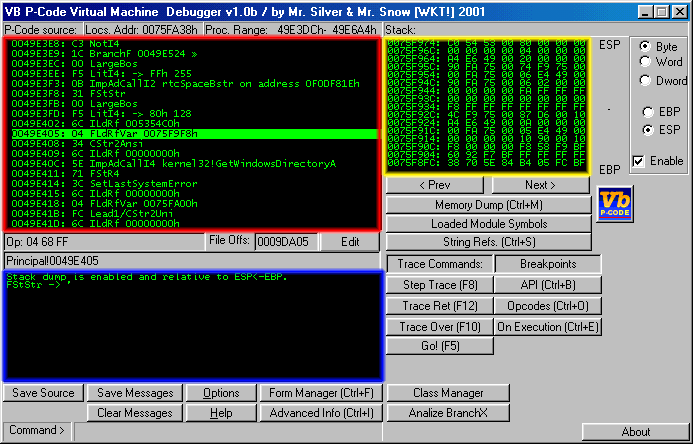Select the Dword radio button
693x444 pixels.
pyautogui.click(x=645, y=80)
